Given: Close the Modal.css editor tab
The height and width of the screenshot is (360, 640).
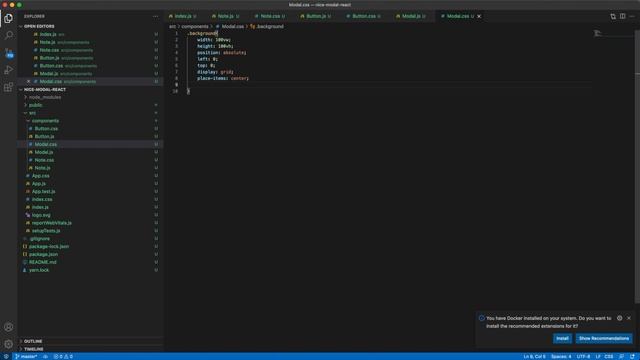Looking at the screenshot, I should [x=479, y=16].
